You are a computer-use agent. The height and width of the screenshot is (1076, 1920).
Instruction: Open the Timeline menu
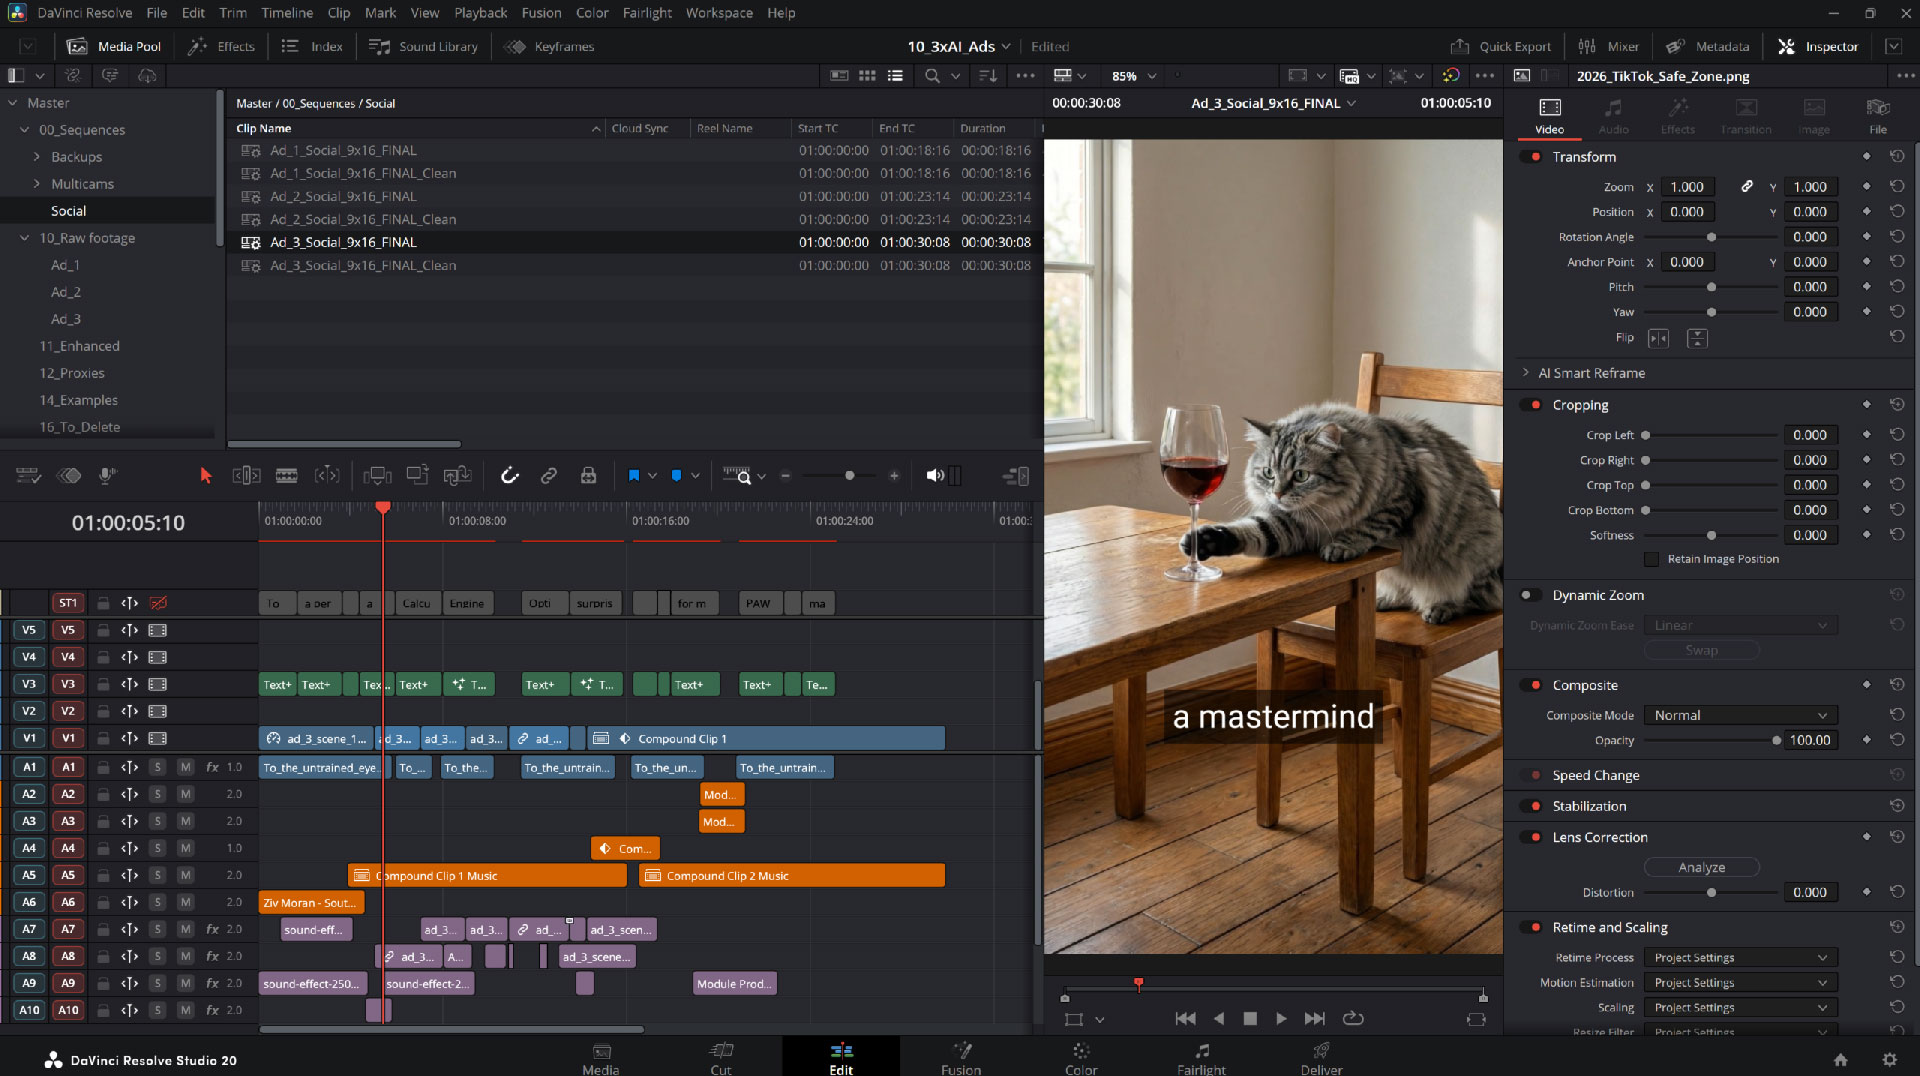coord(287,13)
